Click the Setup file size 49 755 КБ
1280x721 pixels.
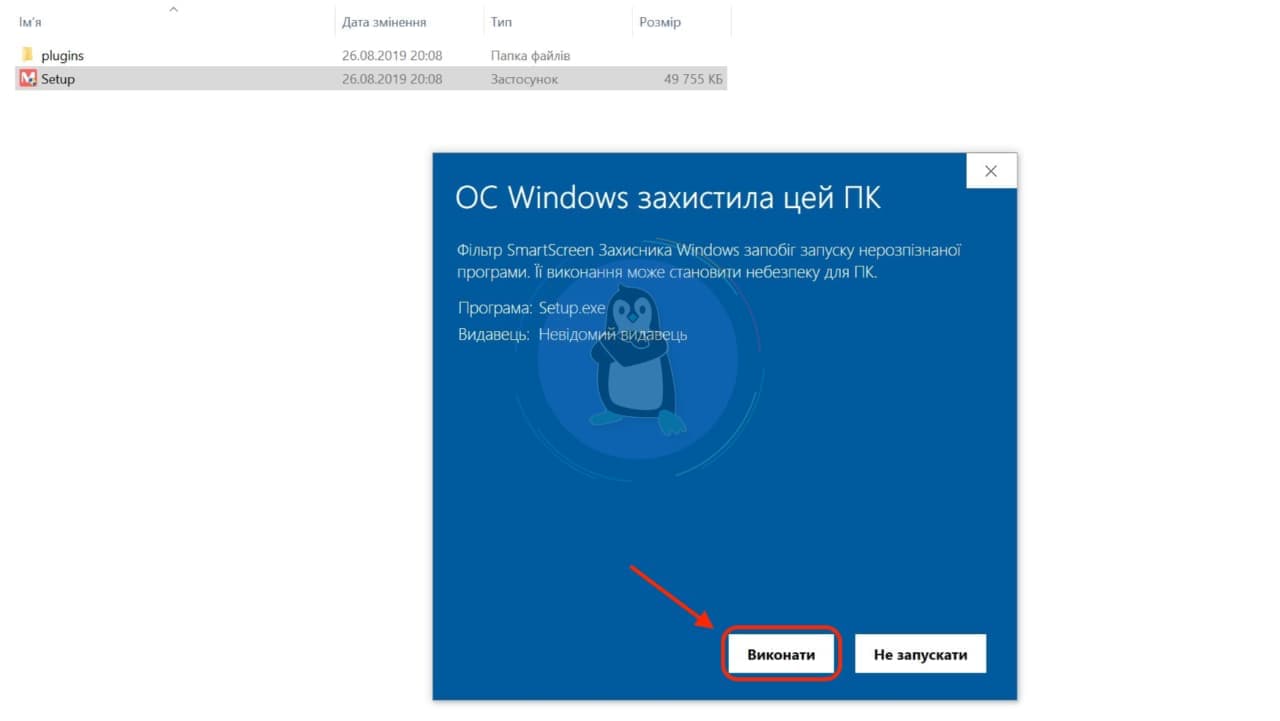(x=693, y=79)
